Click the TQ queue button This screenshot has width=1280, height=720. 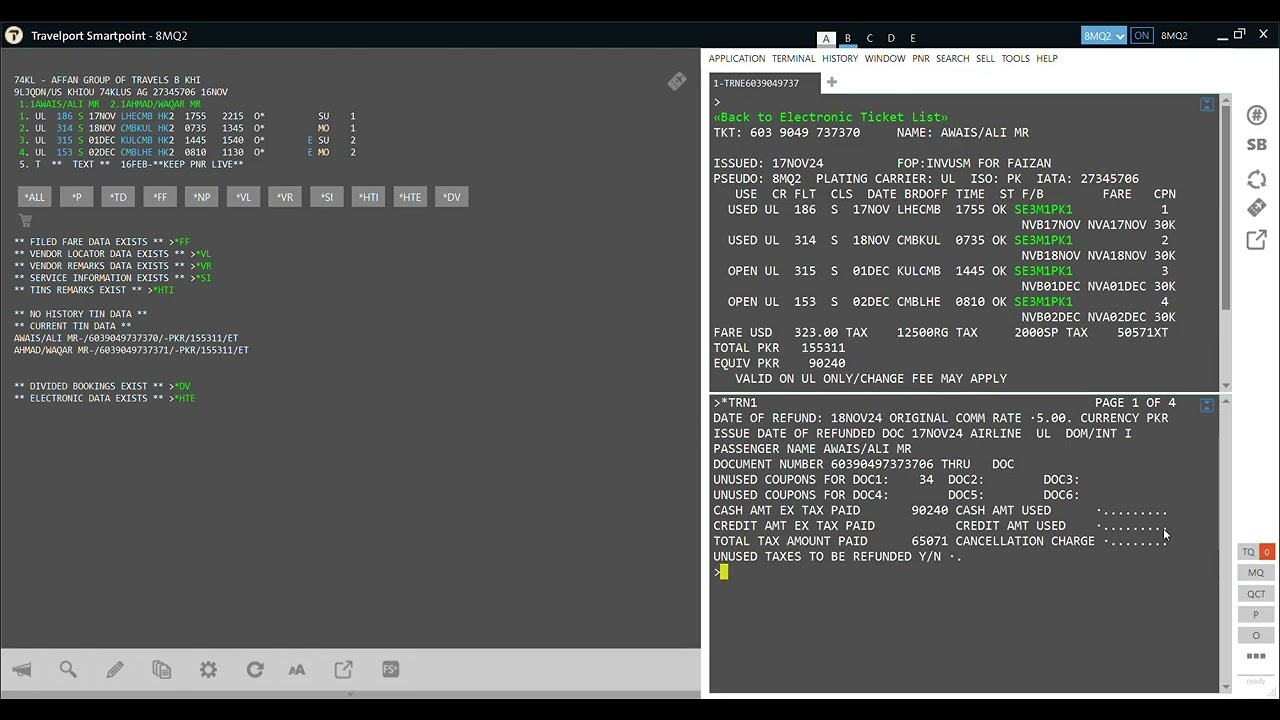point(1248,552)
